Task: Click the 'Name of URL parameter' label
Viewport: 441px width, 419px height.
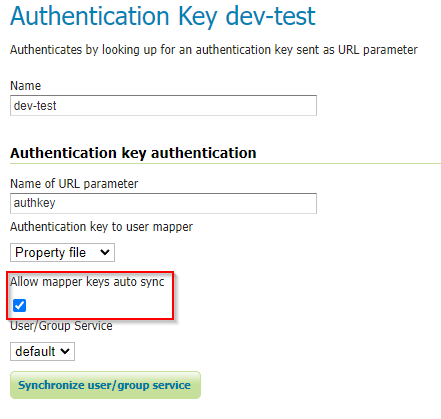Action: [x=74, y=184]
